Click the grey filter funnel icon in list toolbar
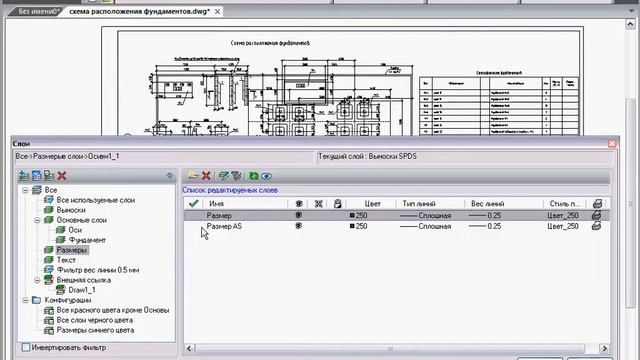Viewport: 640px width, 360px height. (x=236, y=176)
